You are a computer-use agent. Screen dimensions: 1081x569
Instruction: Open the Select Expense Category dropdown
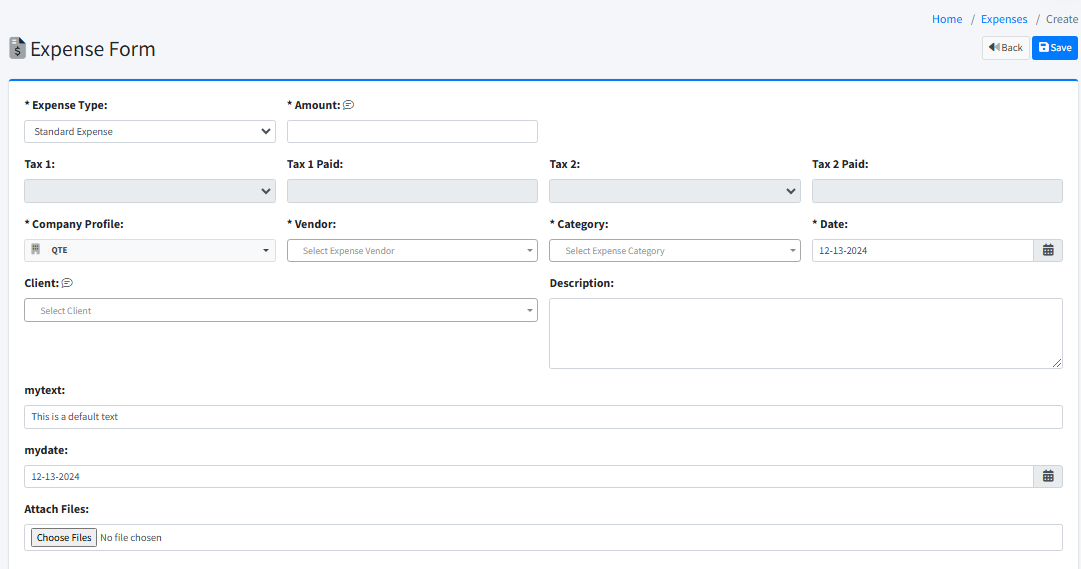(675, 251)
